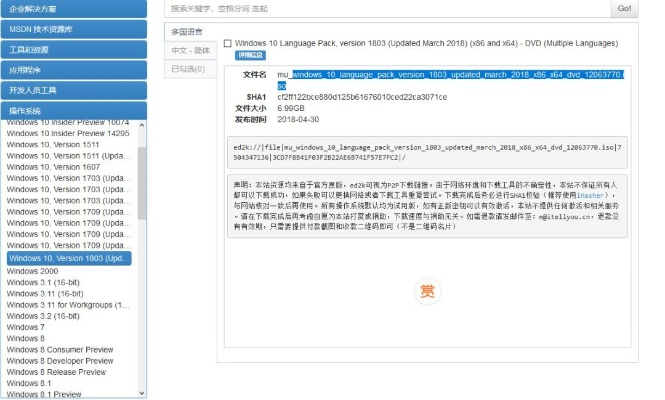Click the 详细信息 details button
Image resolution: width=665 pixels, height=400 pixels.
(x=250, y=55)
